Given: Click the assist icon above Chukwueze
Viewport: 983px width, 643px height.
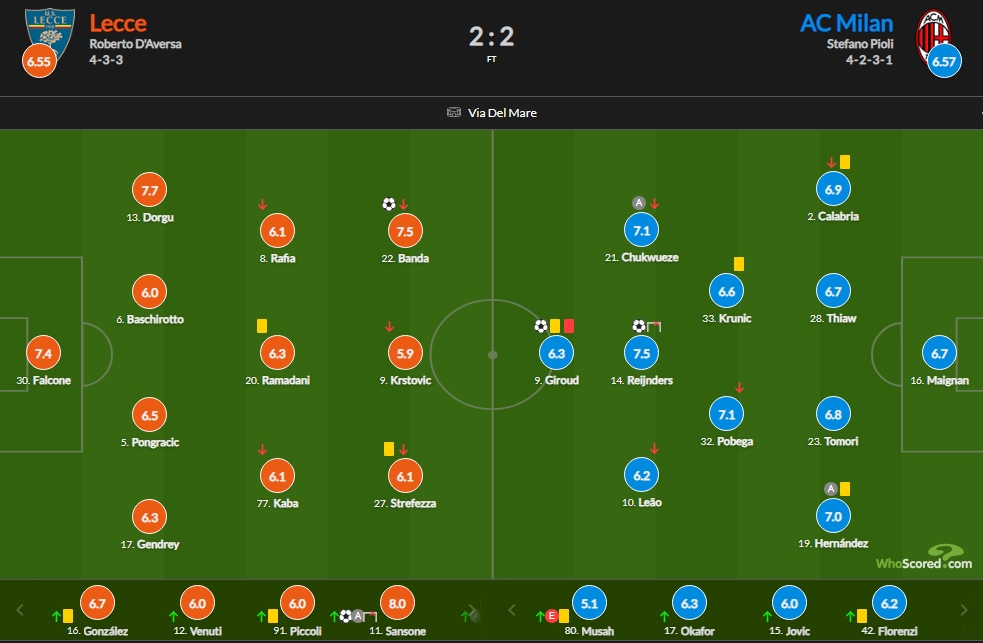Looking at the screenshot, I should click(638, 203).
